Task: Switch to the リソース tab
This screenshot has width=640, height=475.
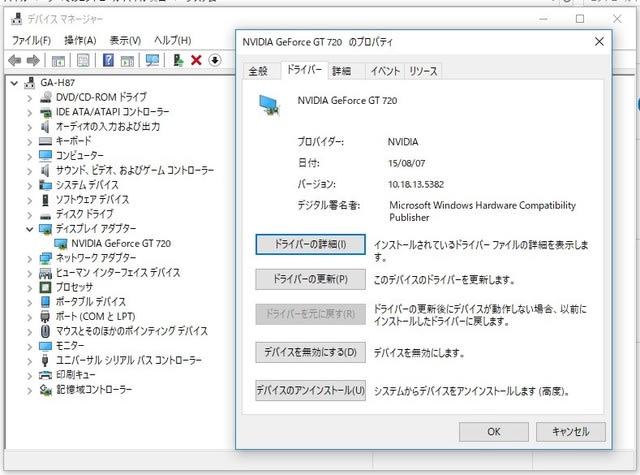Action: pos(423,71)
